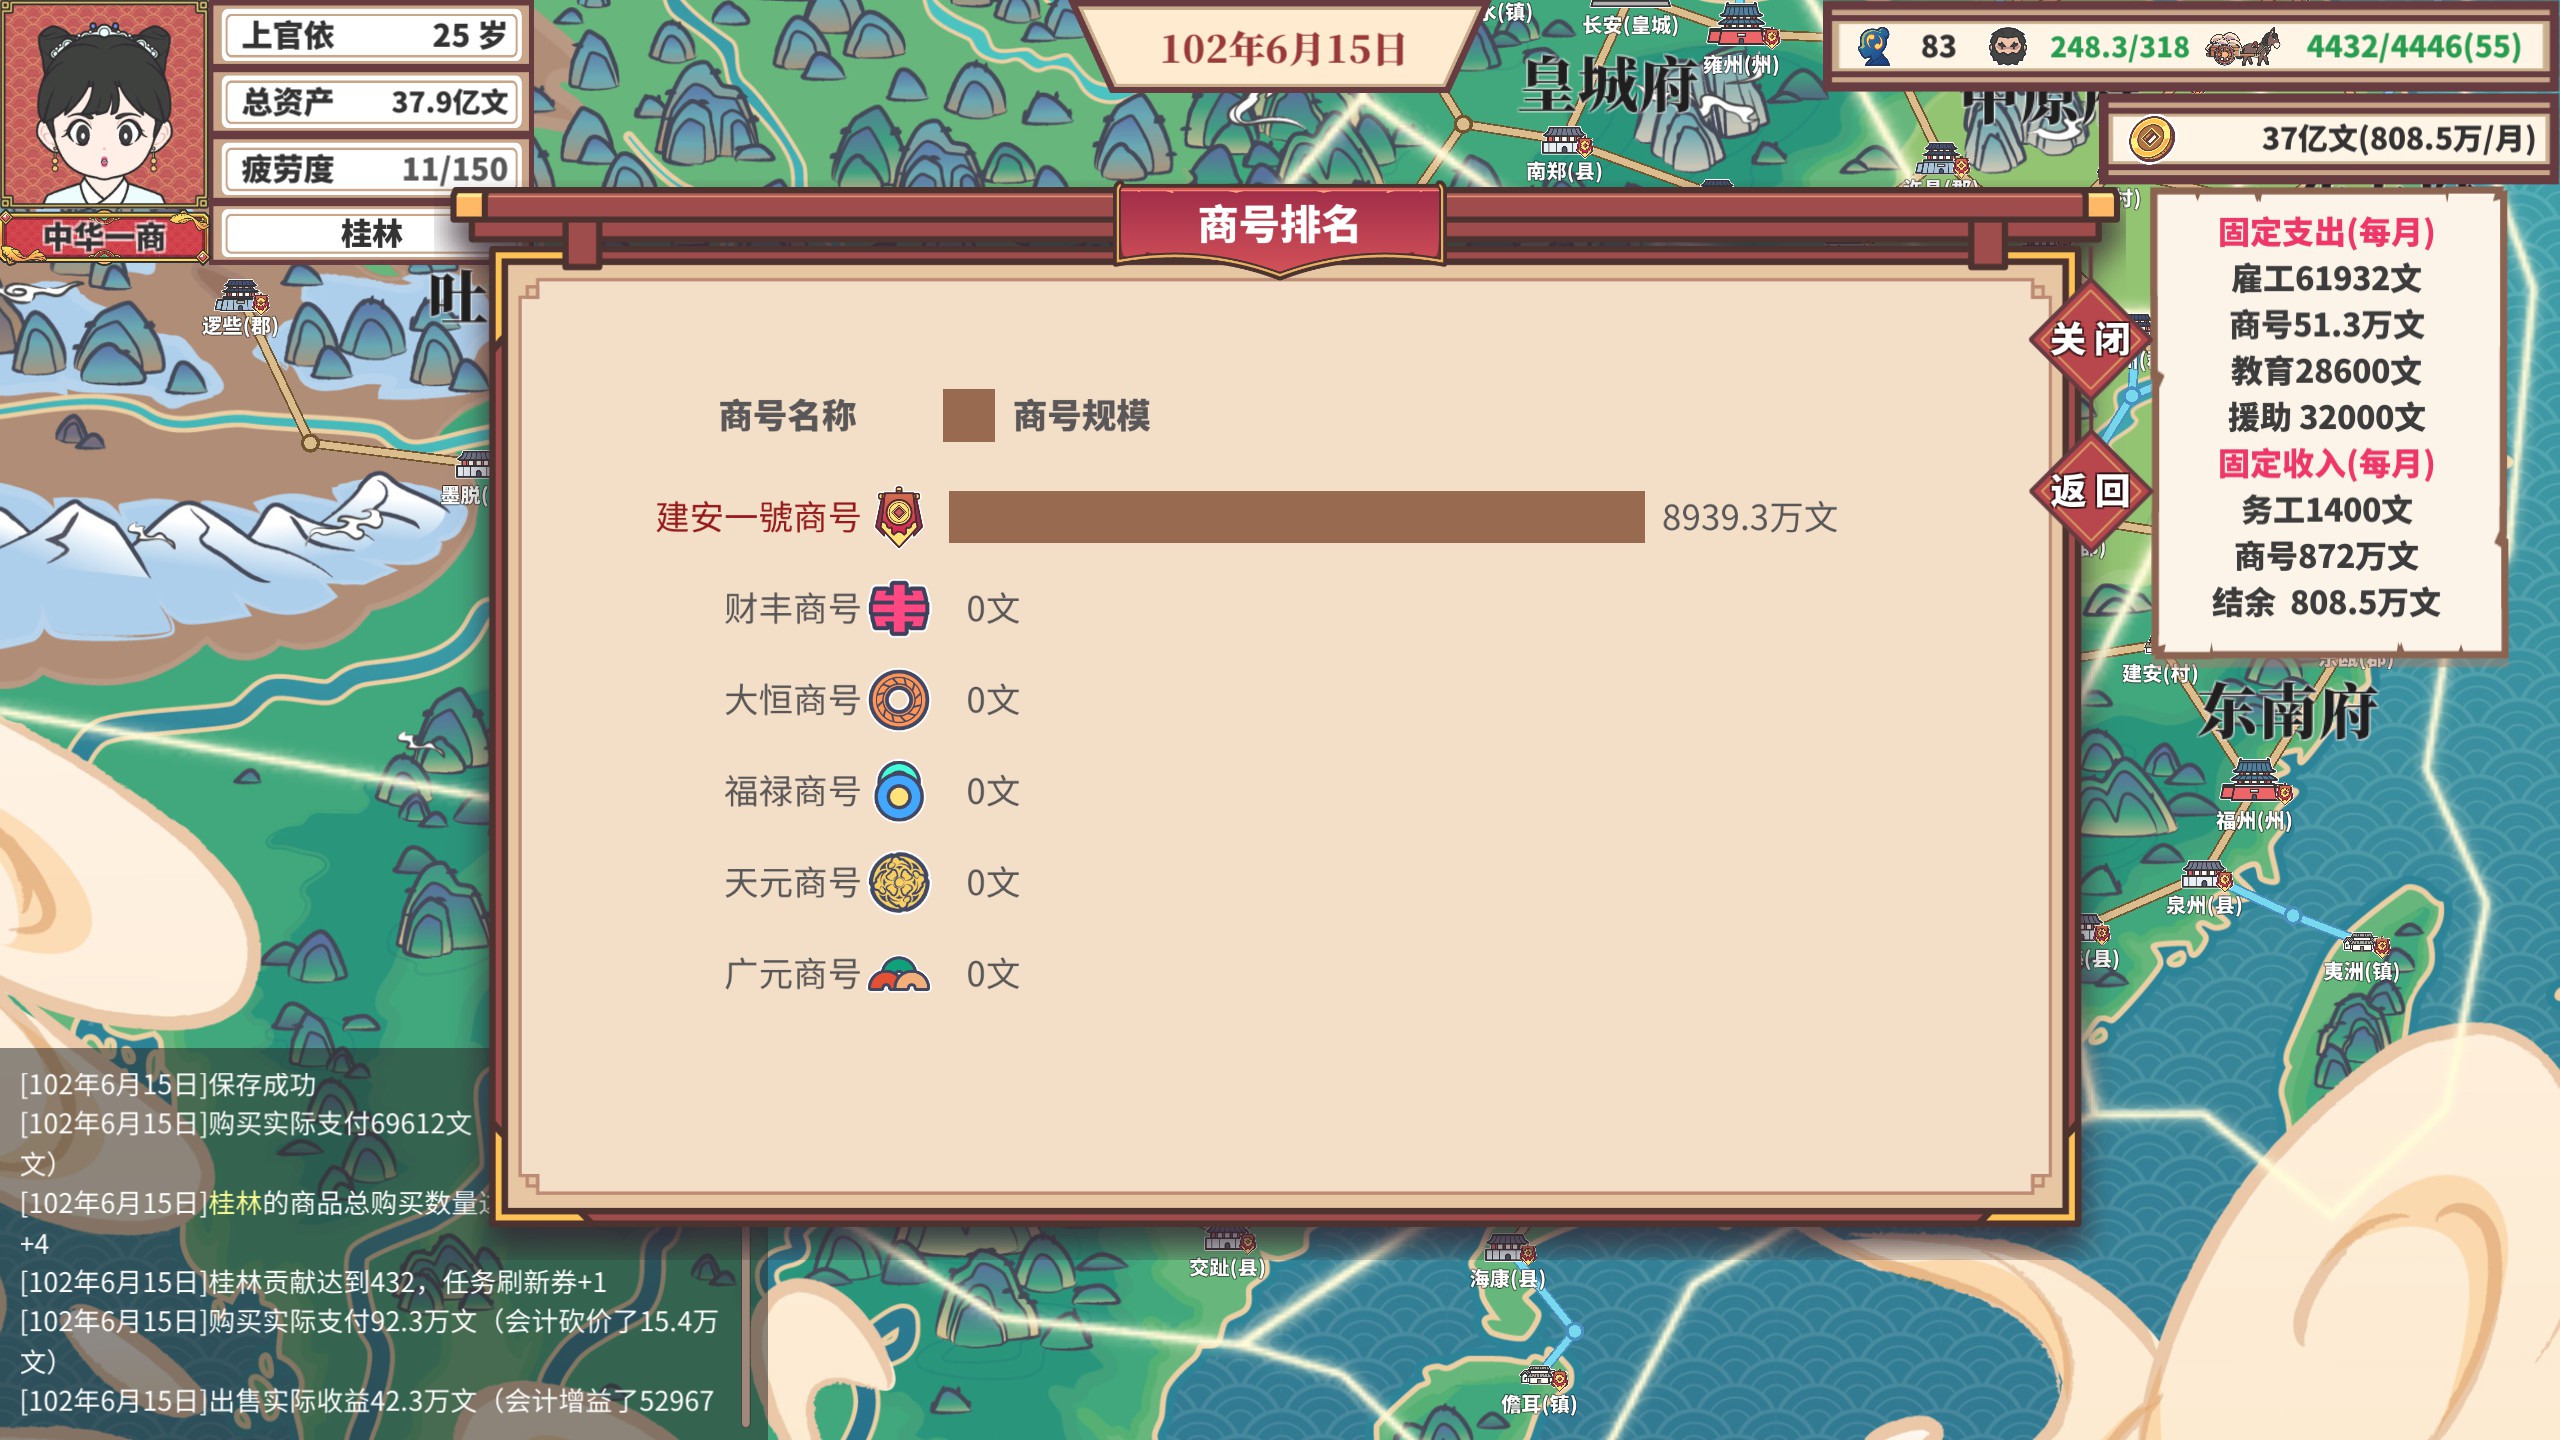The image size is (2560, 1440).
Task: Close the 商号排名 panel with 关闭
Action: coord(2090,340)
